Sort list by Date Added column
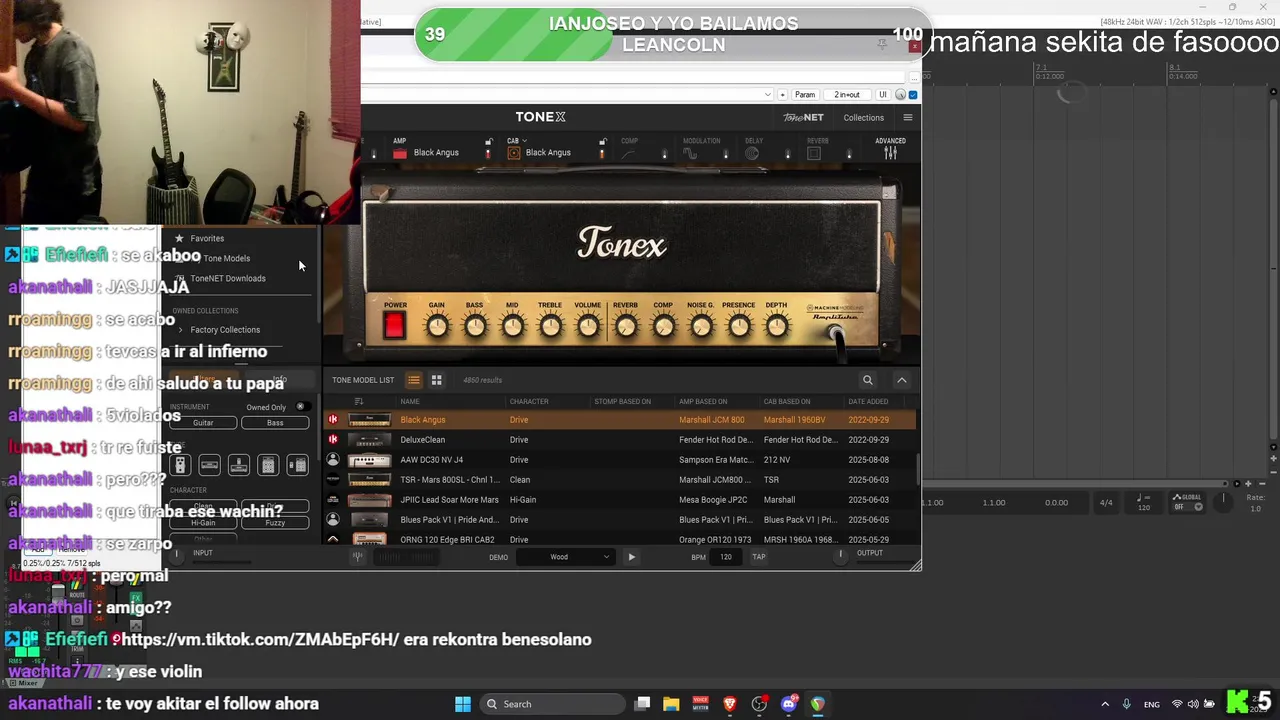The image size is (1280, 720). (869, 401)
